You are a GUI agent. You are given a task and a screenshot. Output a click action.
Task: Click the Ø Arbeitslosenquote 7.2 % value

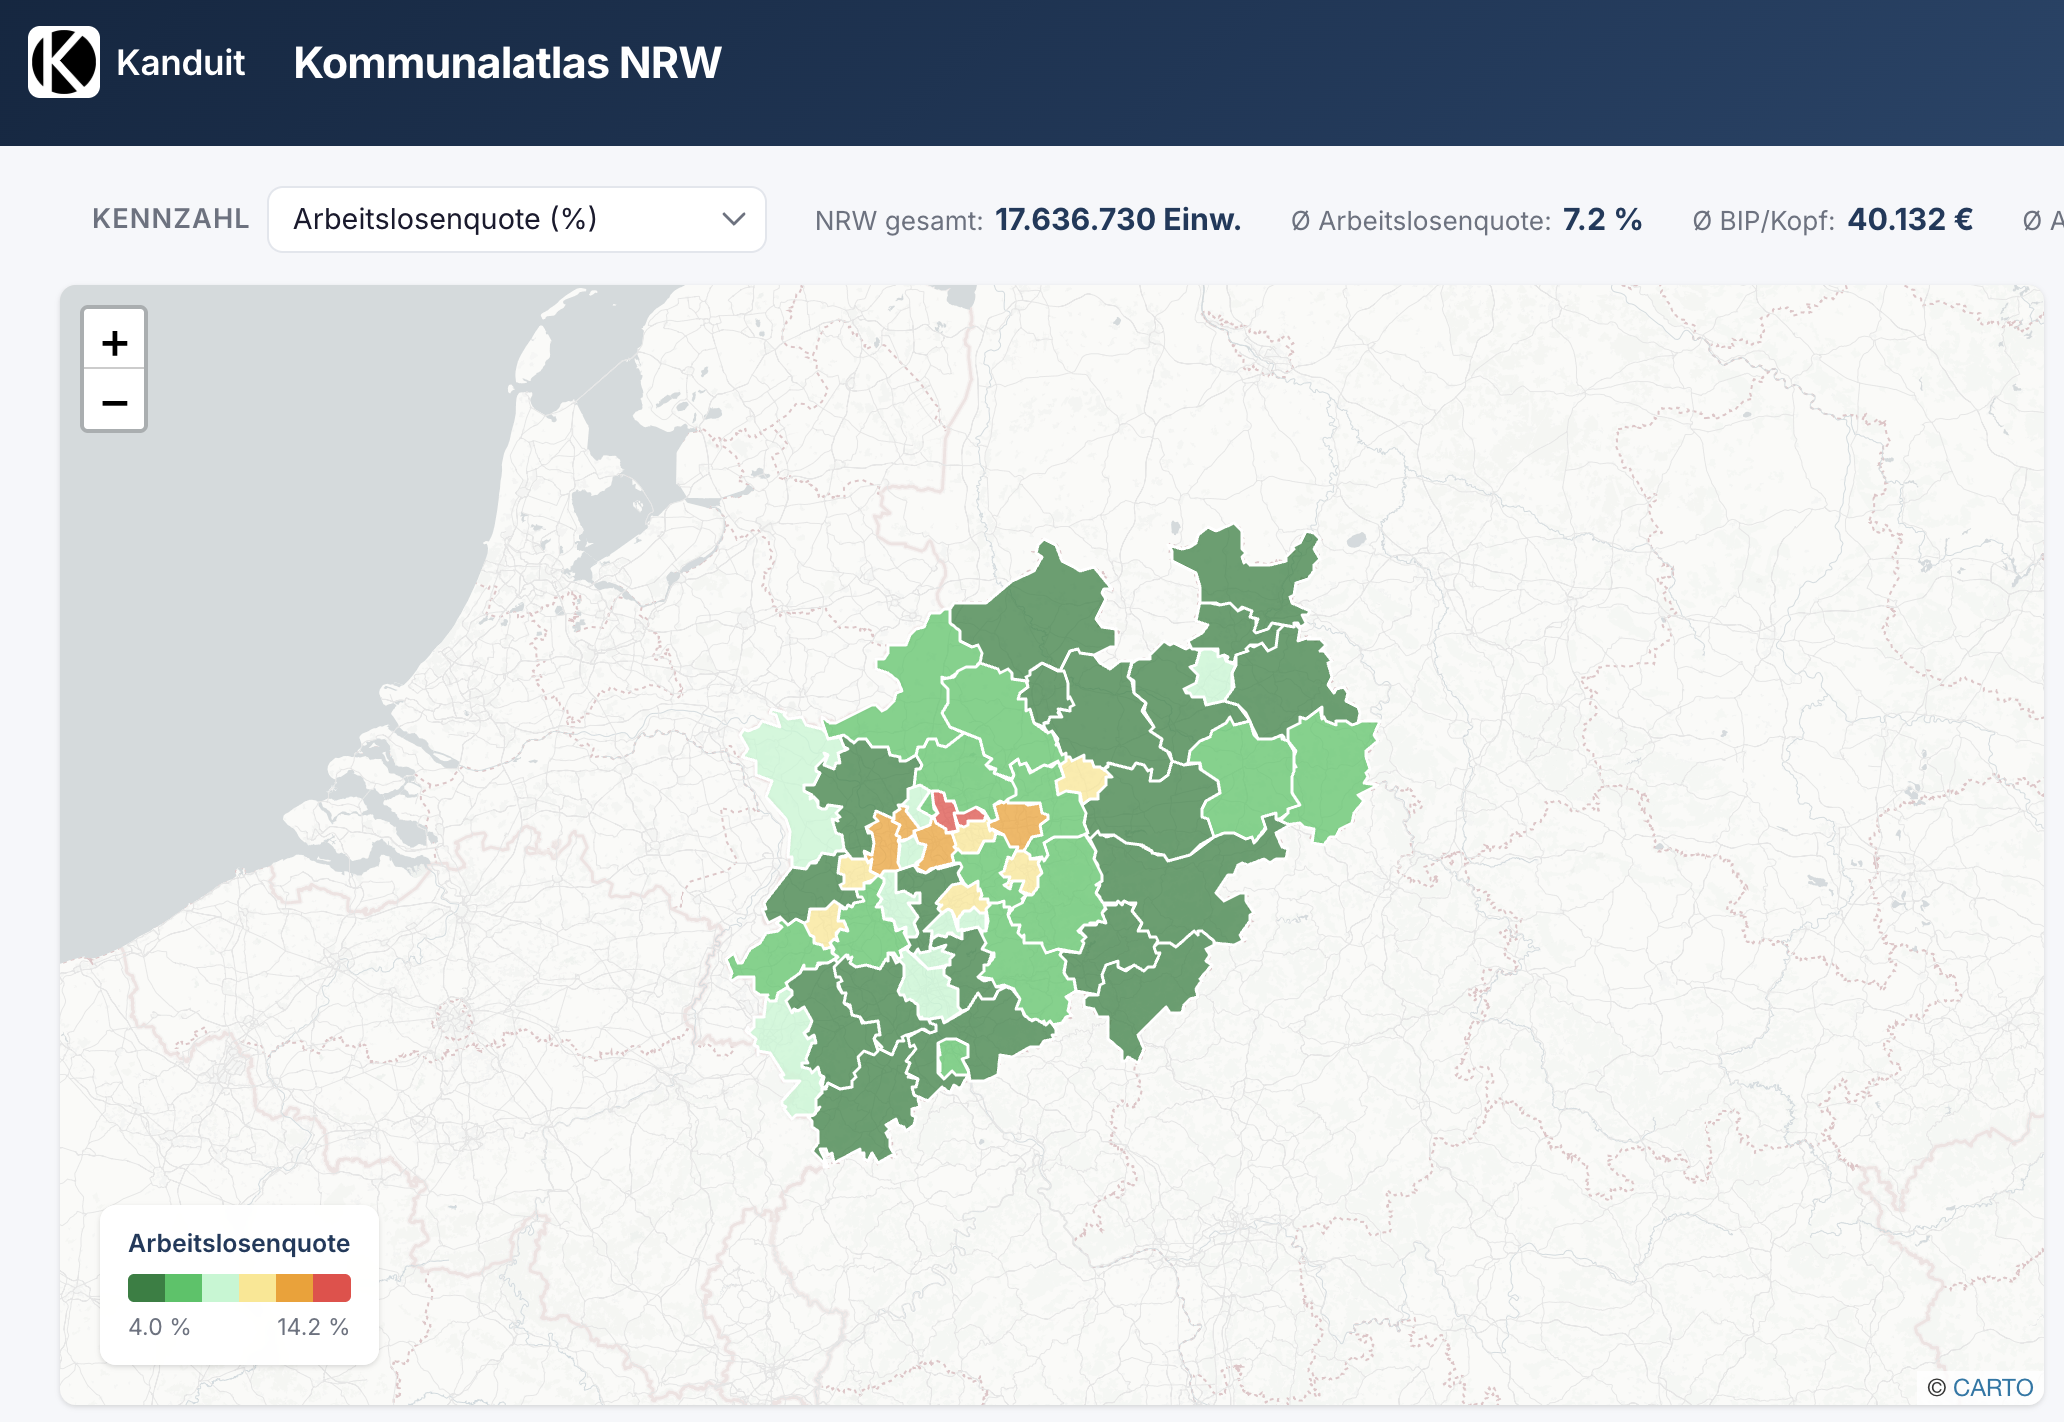pyautogui.click(x=1601, y=220)
